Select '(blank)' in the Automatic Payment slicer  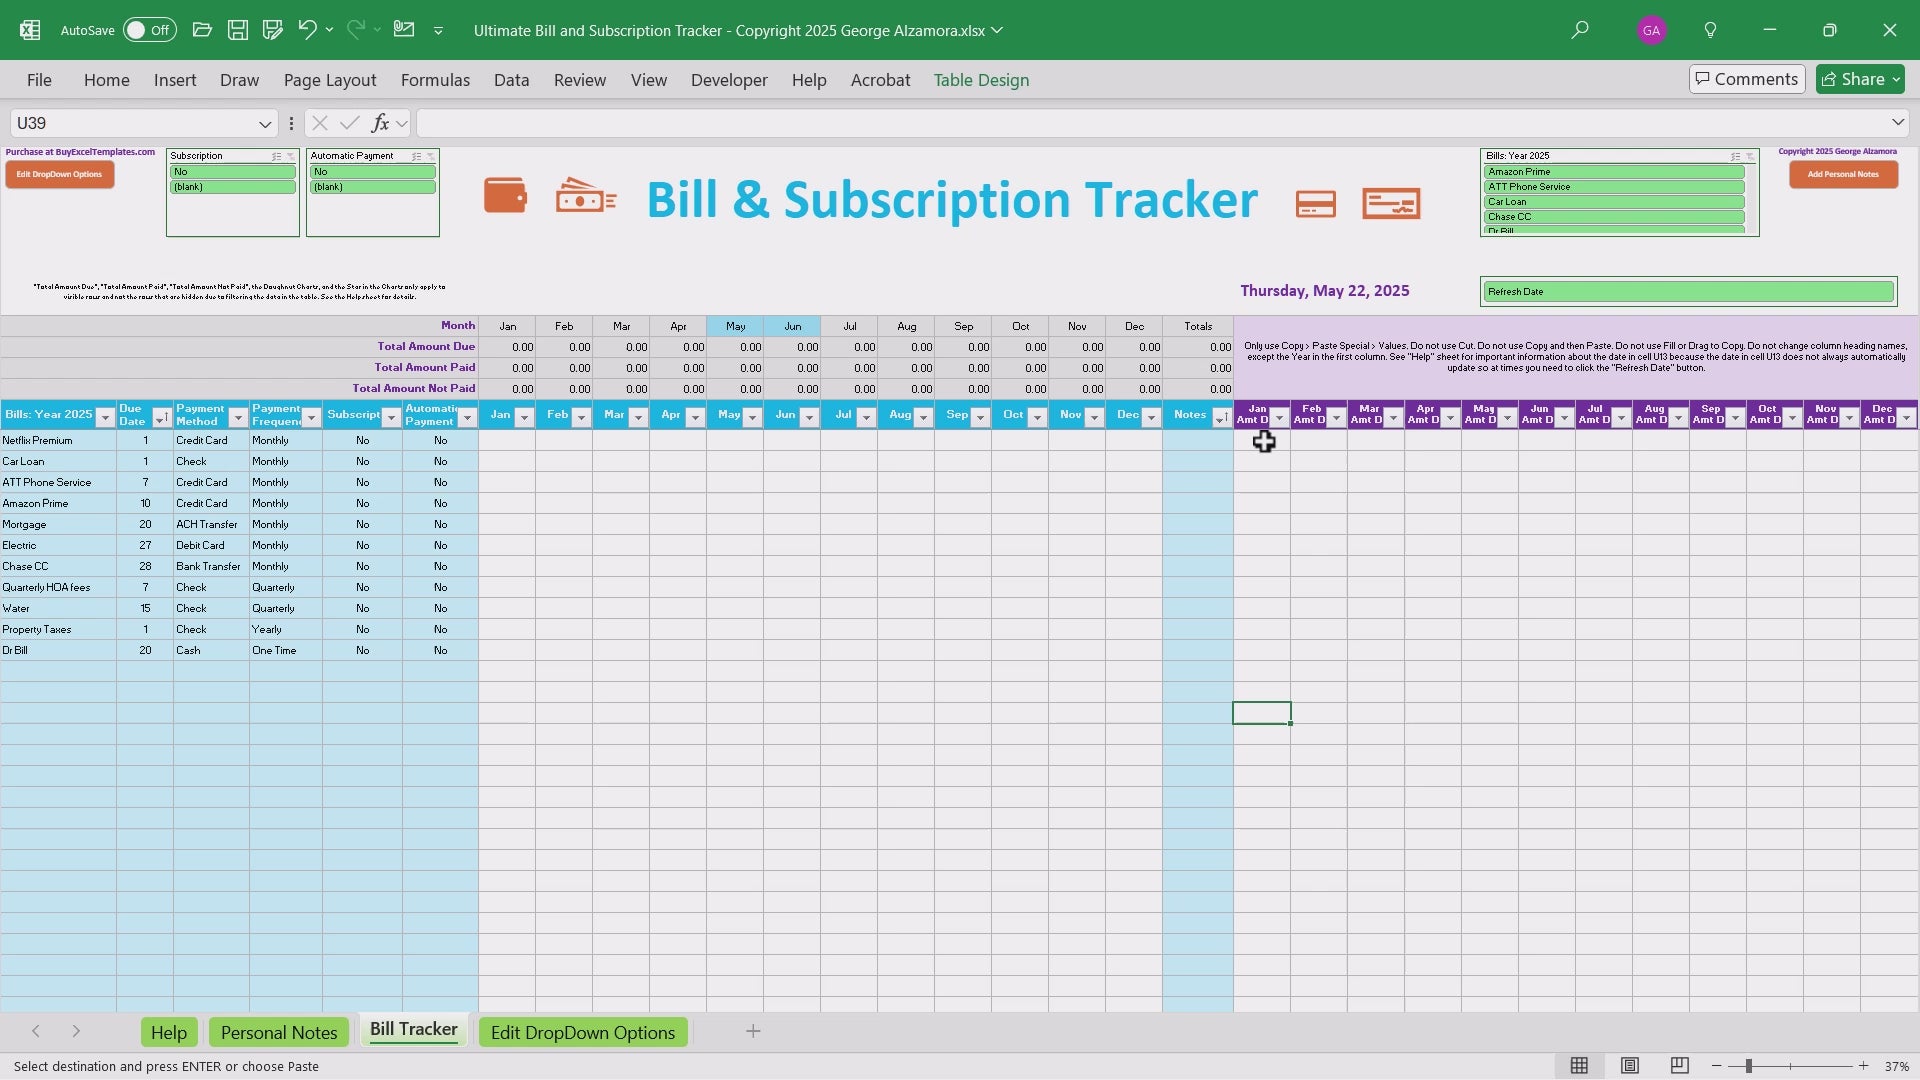(373, 187)
